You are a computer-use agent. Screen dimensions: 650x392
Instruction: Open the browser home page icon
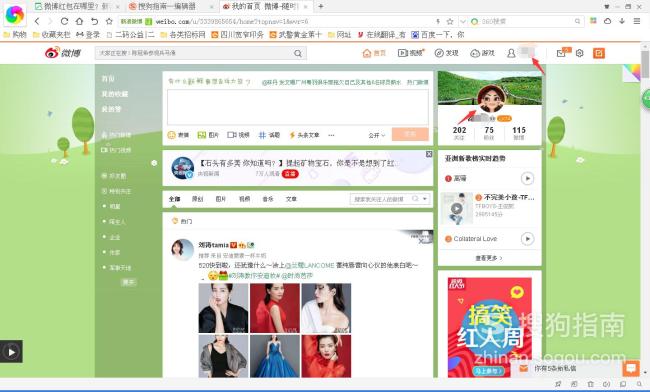click(79, 21)
